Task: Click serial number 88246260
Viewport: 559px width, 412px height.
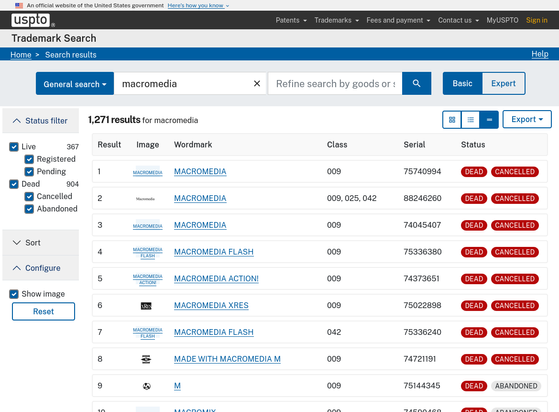Action: pyautogui.click(x=422, y=198)
